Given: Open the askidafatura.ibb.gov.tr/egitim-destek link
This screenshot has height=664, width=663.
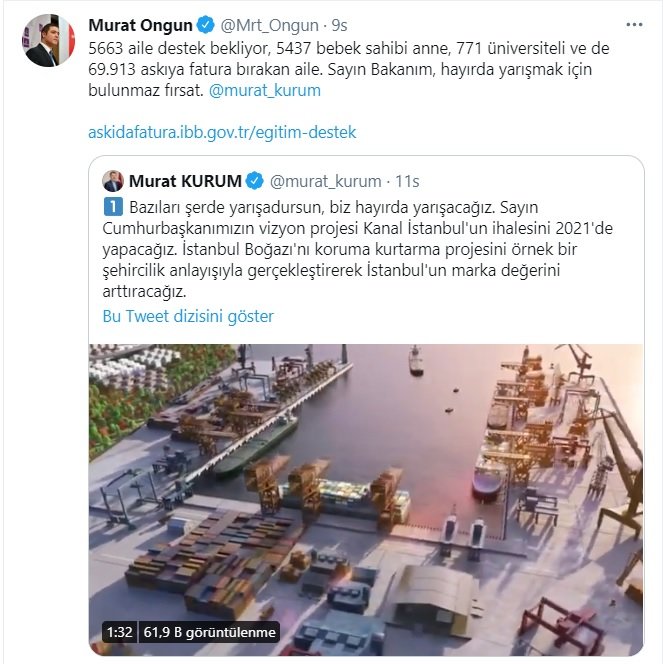Looking at the screenshot, I should (222, 131).
